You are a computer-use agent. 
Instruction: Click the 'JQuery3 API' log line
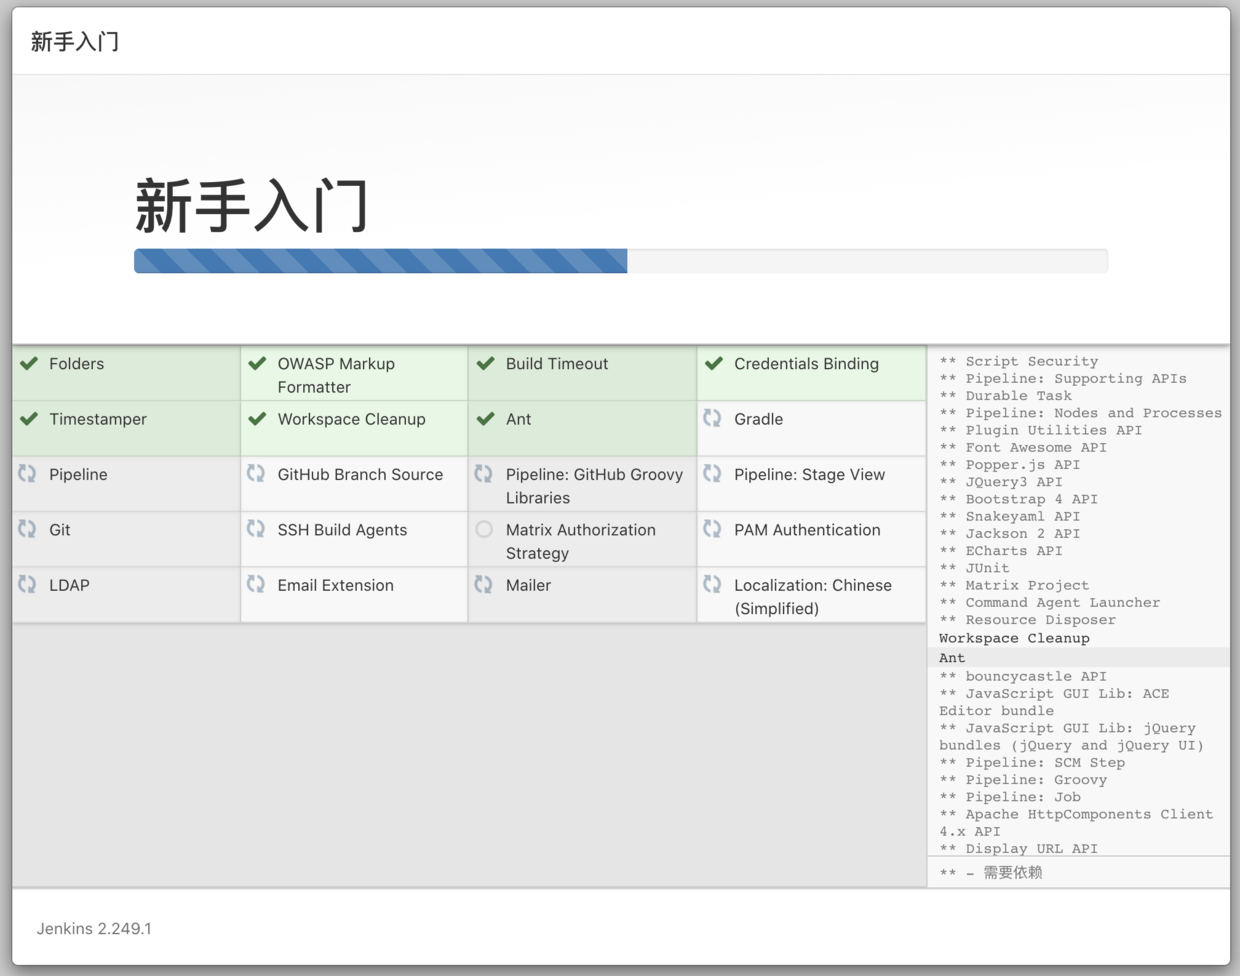click(x=1000, y=481)
